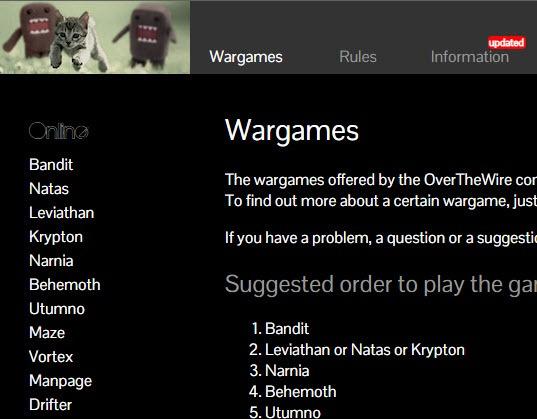Open the Vortex wargame link
This screenshot has height=419, width=537.
pos(51,357)
